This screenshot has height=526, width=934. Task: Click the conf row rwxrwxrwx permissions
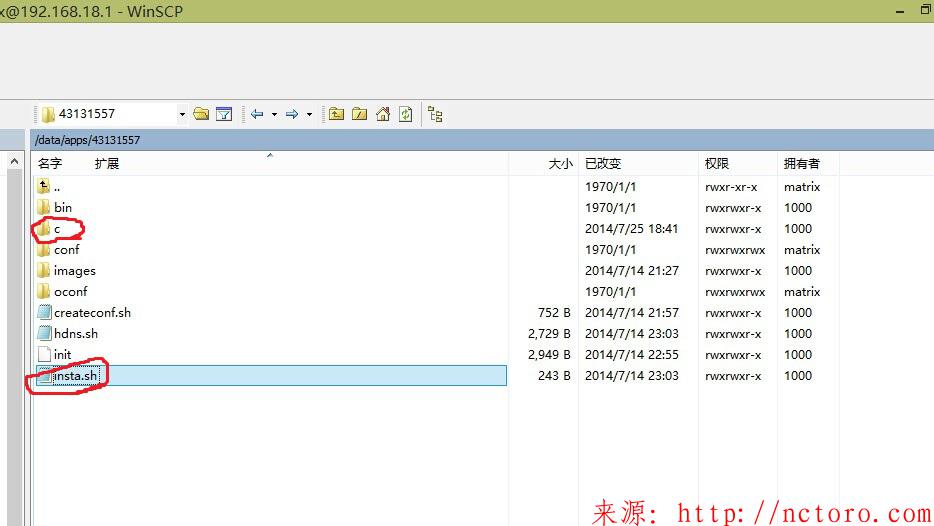(x=735, y=250)
